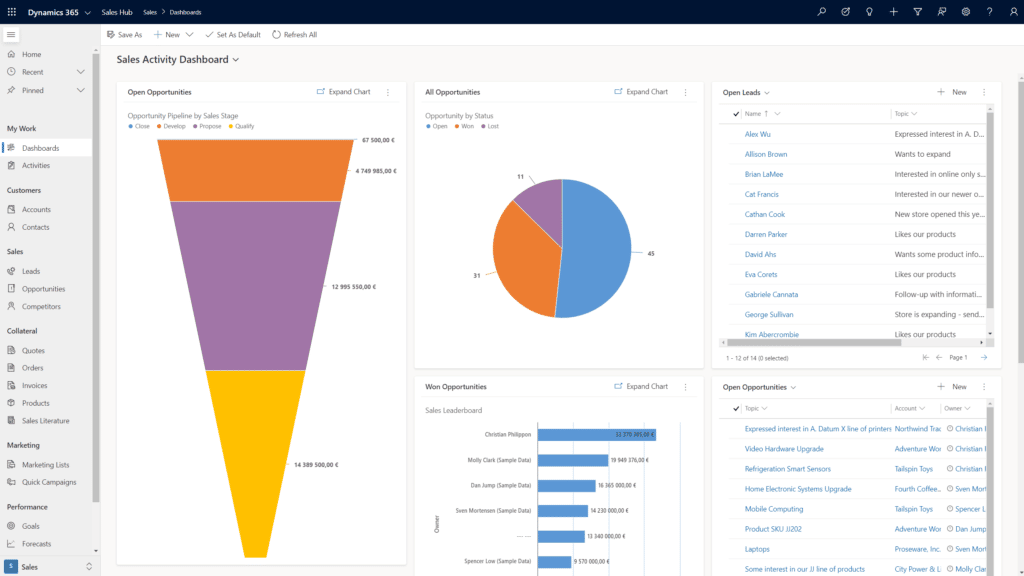
Task: Click Refresh All button
Action: coord(295,35)
